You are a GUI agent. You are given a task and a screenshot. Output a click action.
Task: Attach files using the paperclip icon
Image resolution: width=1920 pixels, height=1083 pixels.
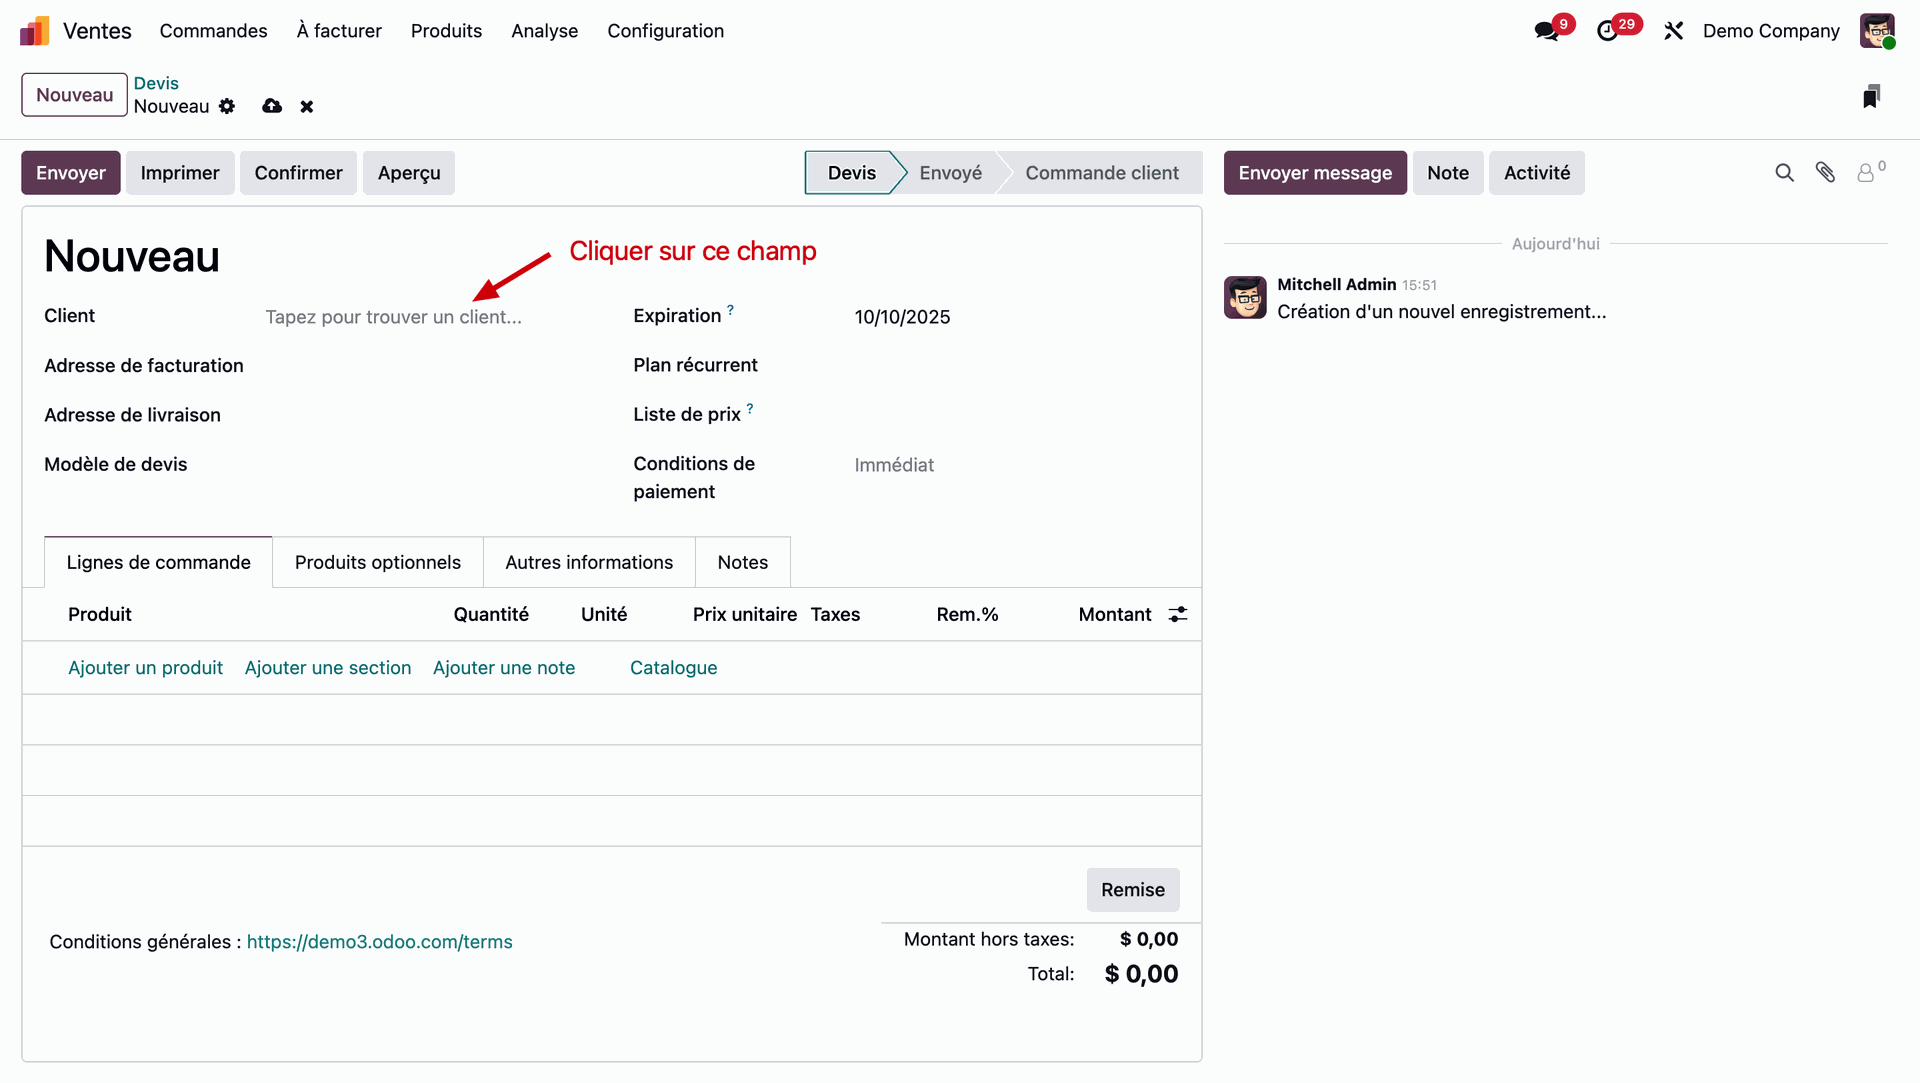1826,172
